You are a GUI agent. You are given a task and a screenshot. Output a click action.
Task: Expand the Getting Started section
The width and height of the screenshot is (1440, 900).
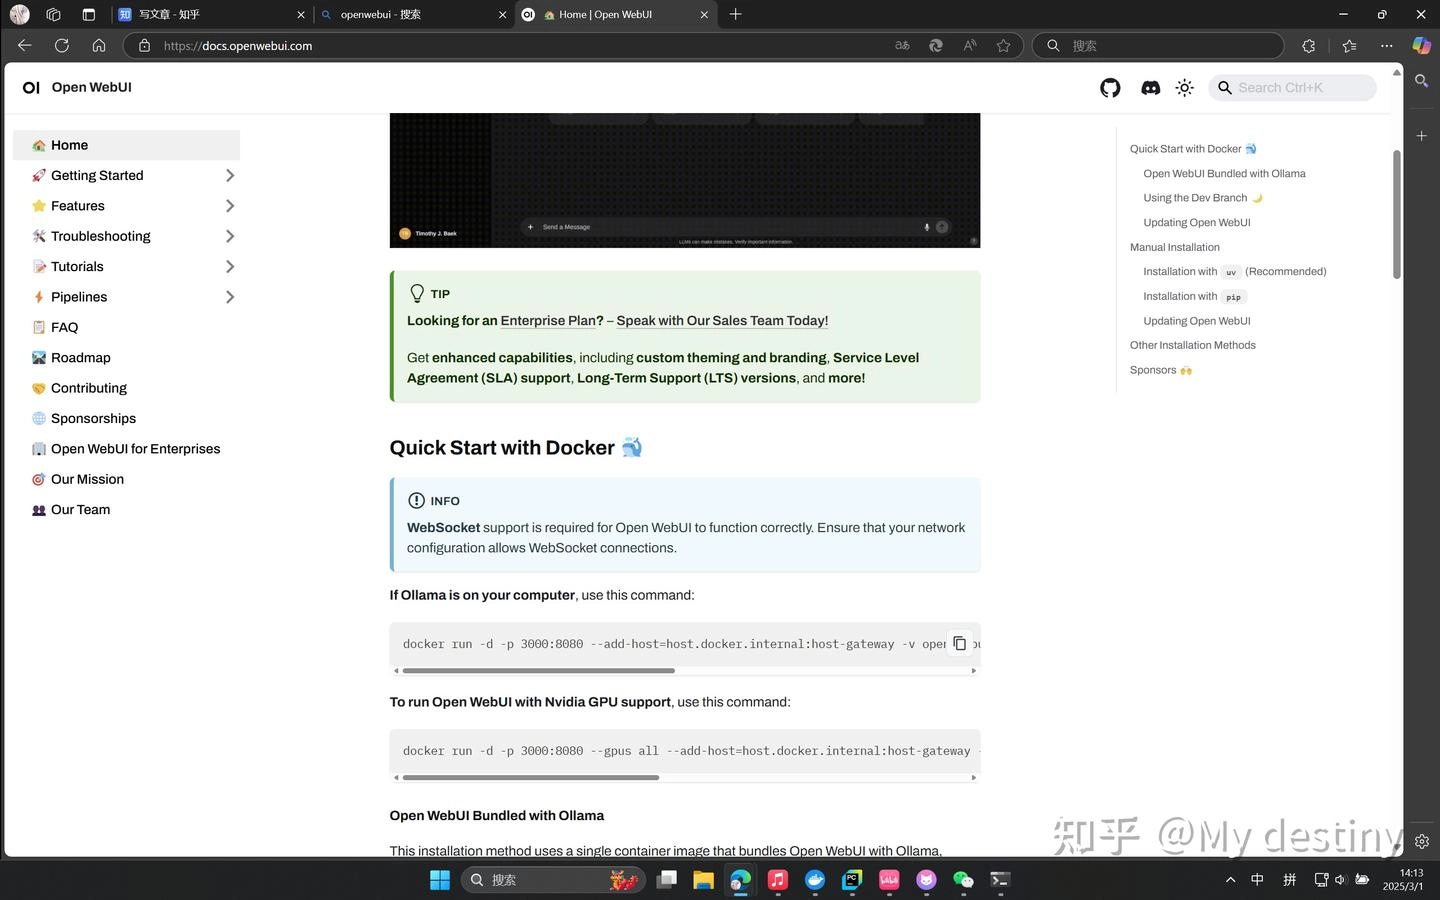(229, 176)
